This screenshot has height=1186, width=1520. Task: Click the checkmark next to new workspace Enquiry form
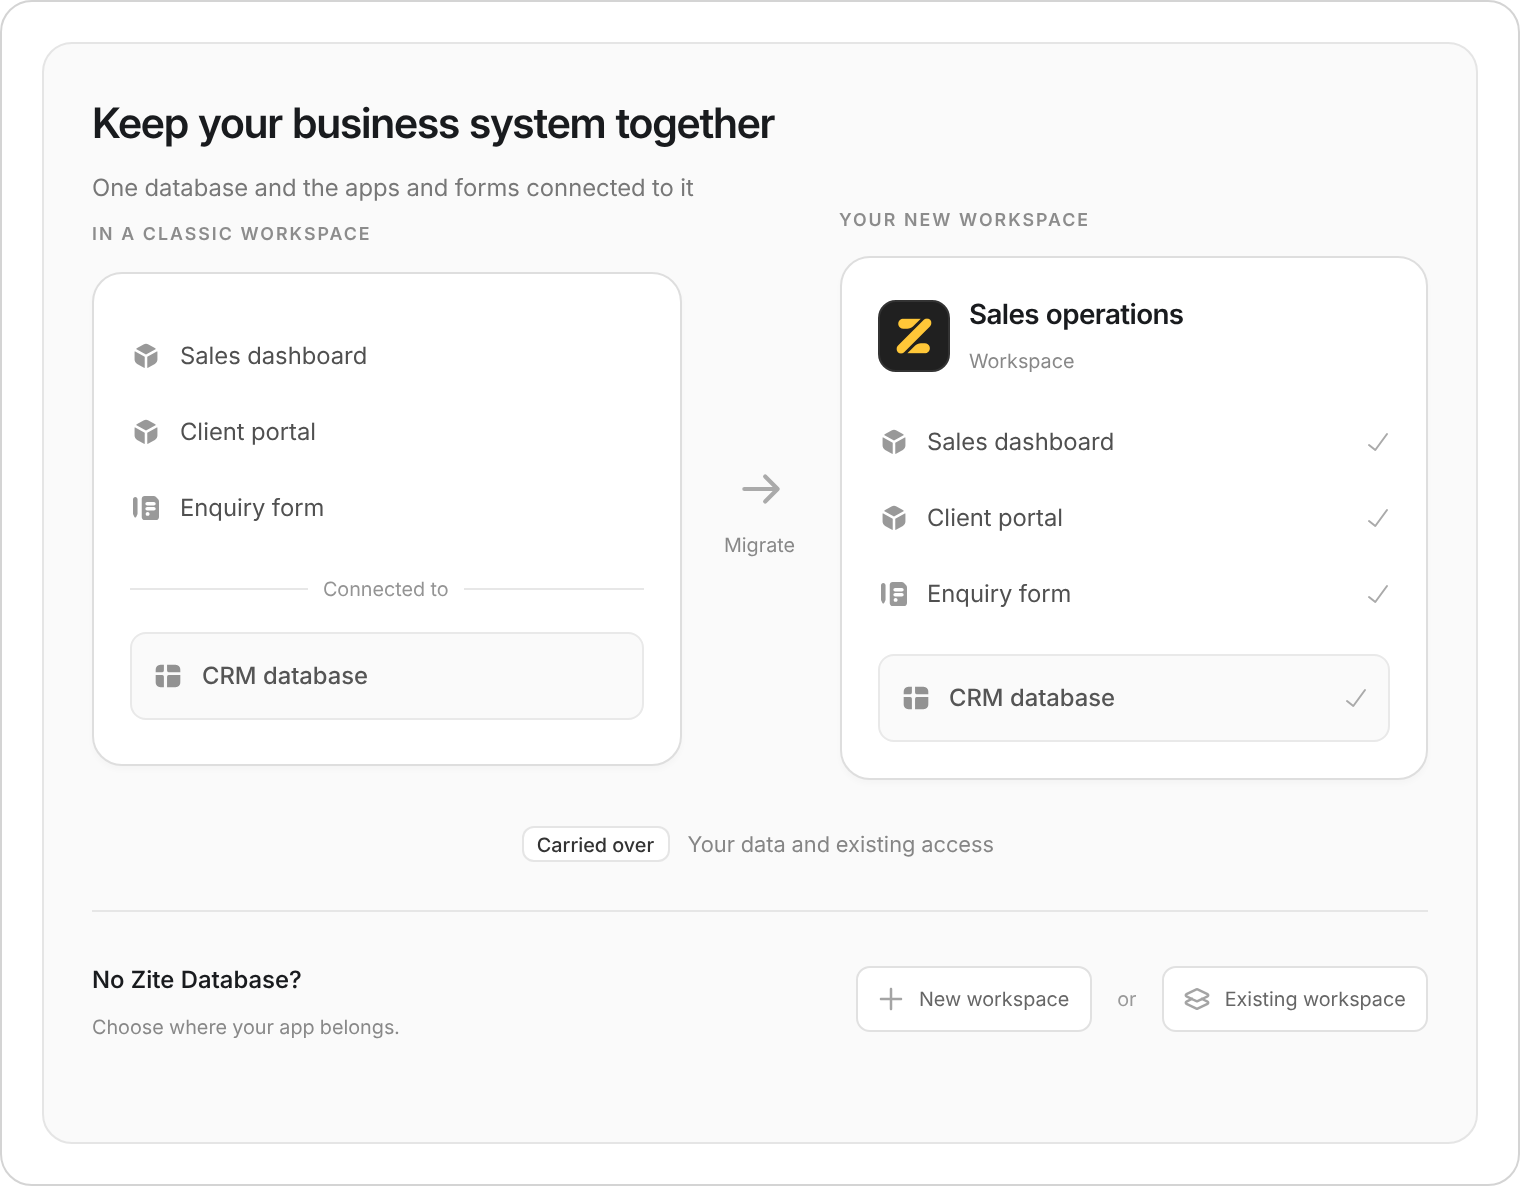tap(1378, 594)
